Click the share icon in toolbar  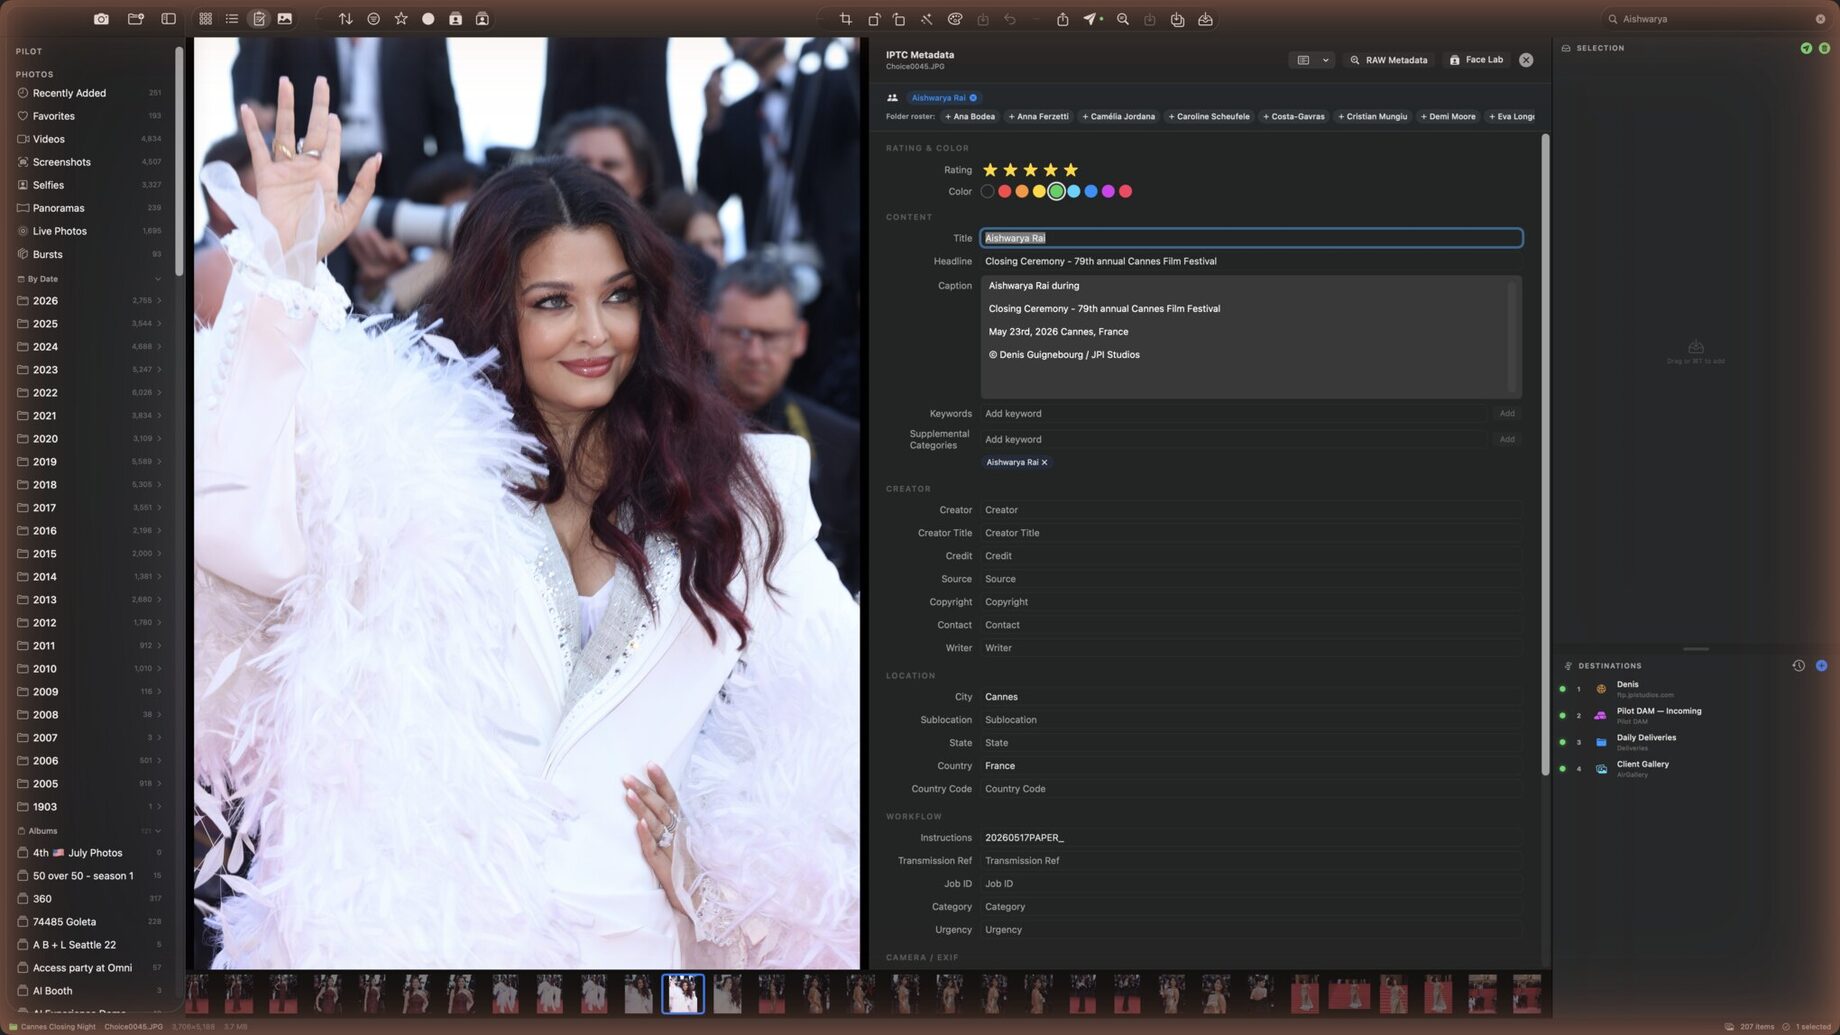coord(1062,19)
